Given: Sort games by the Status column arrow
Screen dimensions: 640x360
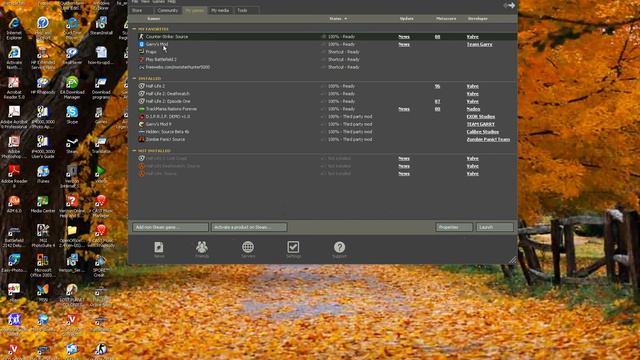Looking at the screenshot, I should tap(345, 19).
